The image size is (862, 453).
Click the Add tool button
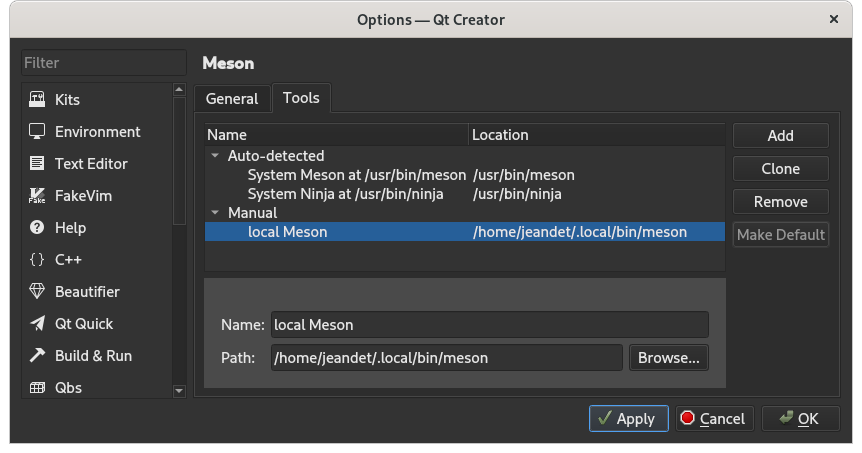click(x=780, y=136)
